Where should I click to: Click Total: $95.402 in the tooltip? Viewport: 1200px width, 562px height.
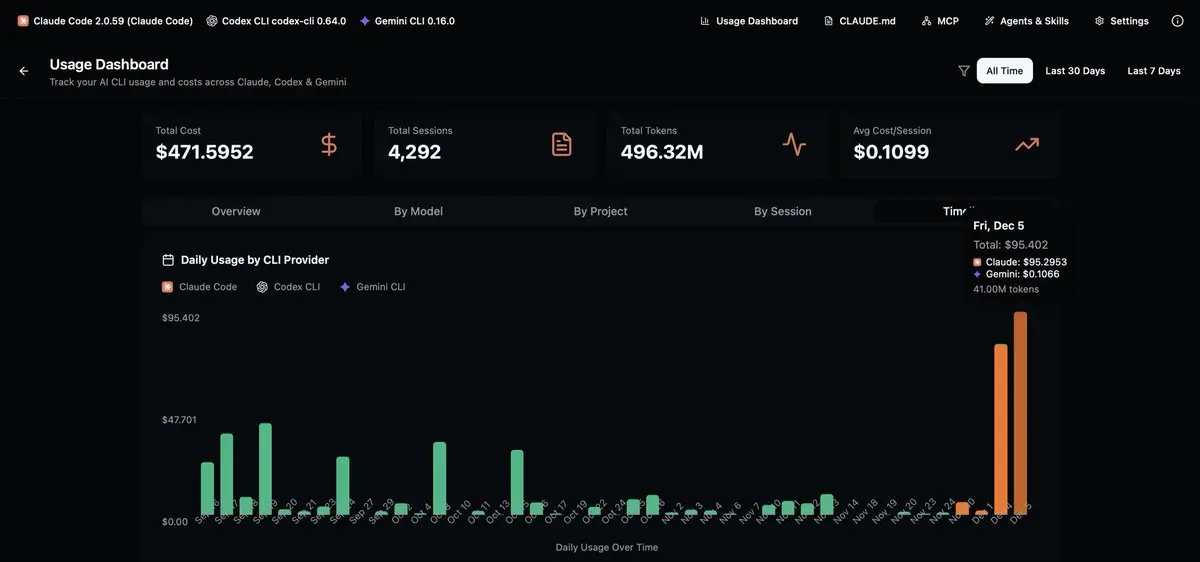[x=1011, y=245]
